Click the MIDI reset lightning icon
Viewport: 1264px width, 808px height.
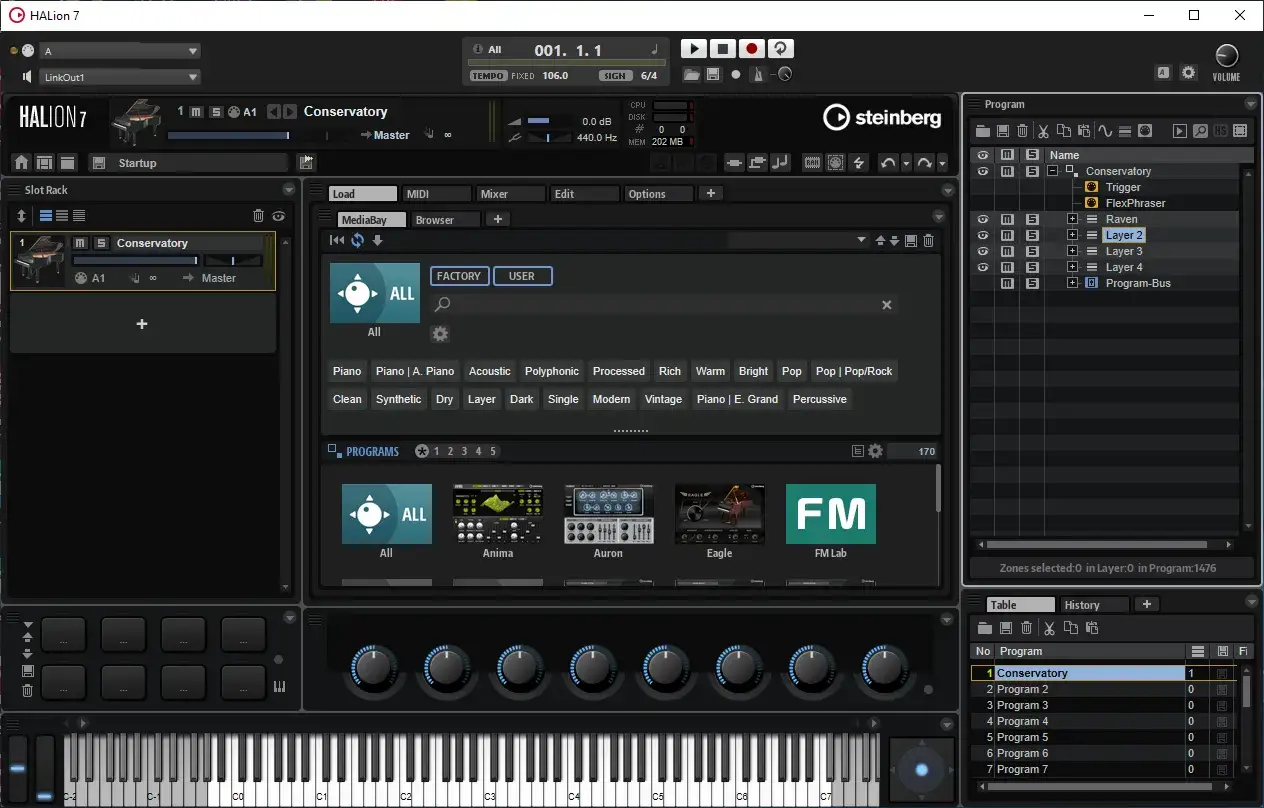coord(857,163)
